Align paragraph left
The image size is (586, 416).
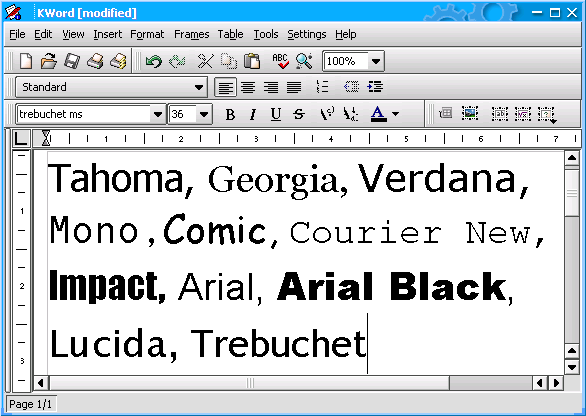click(225, 87)
